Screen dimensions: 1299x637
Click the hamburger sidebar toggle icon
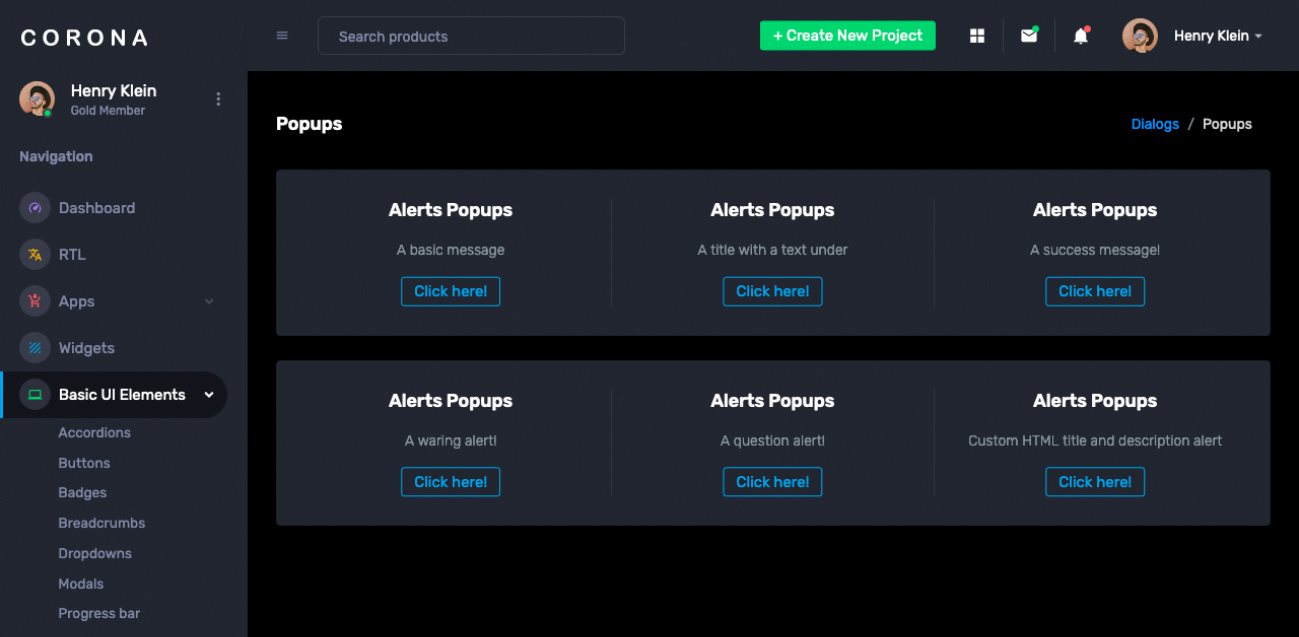(x=282, y=36)
